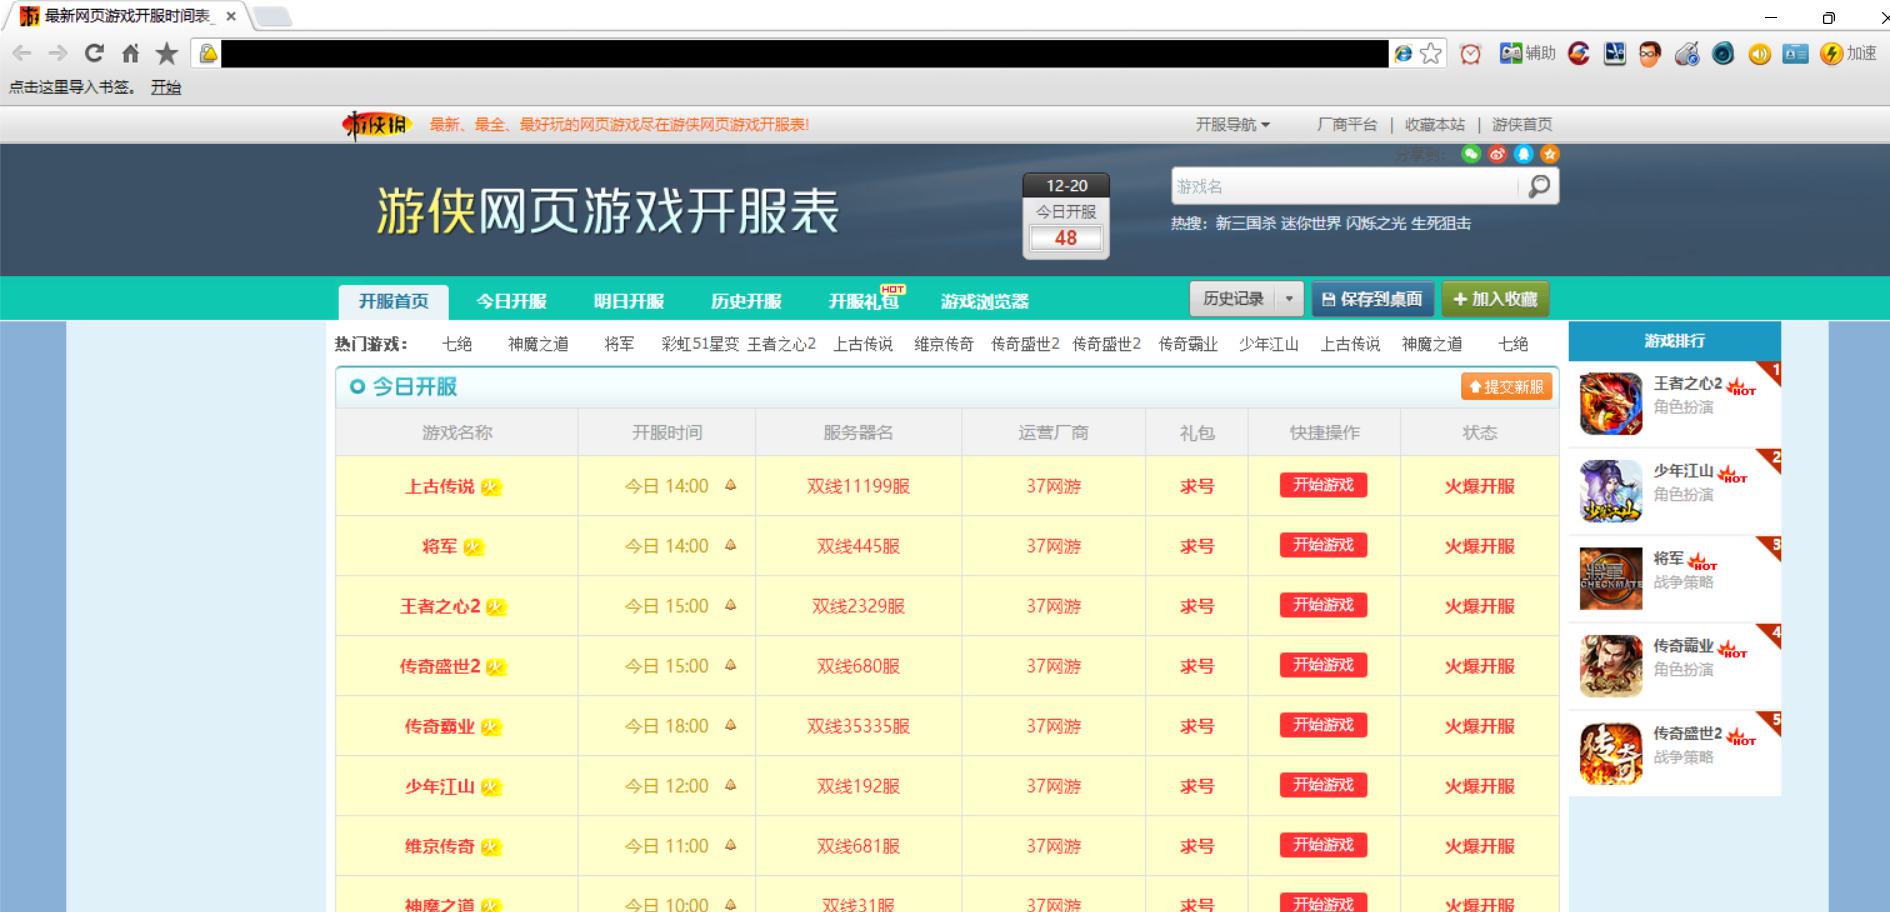
Task: Open the 开服礼包 tab
Action: (x=864, y=301)
